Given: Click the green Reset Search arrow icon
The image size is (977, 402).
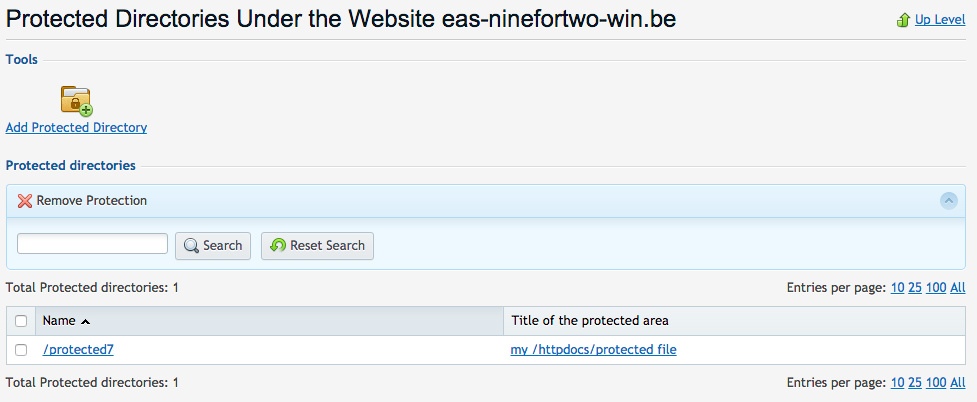Looking at the screenshot, I should point(278,246).
